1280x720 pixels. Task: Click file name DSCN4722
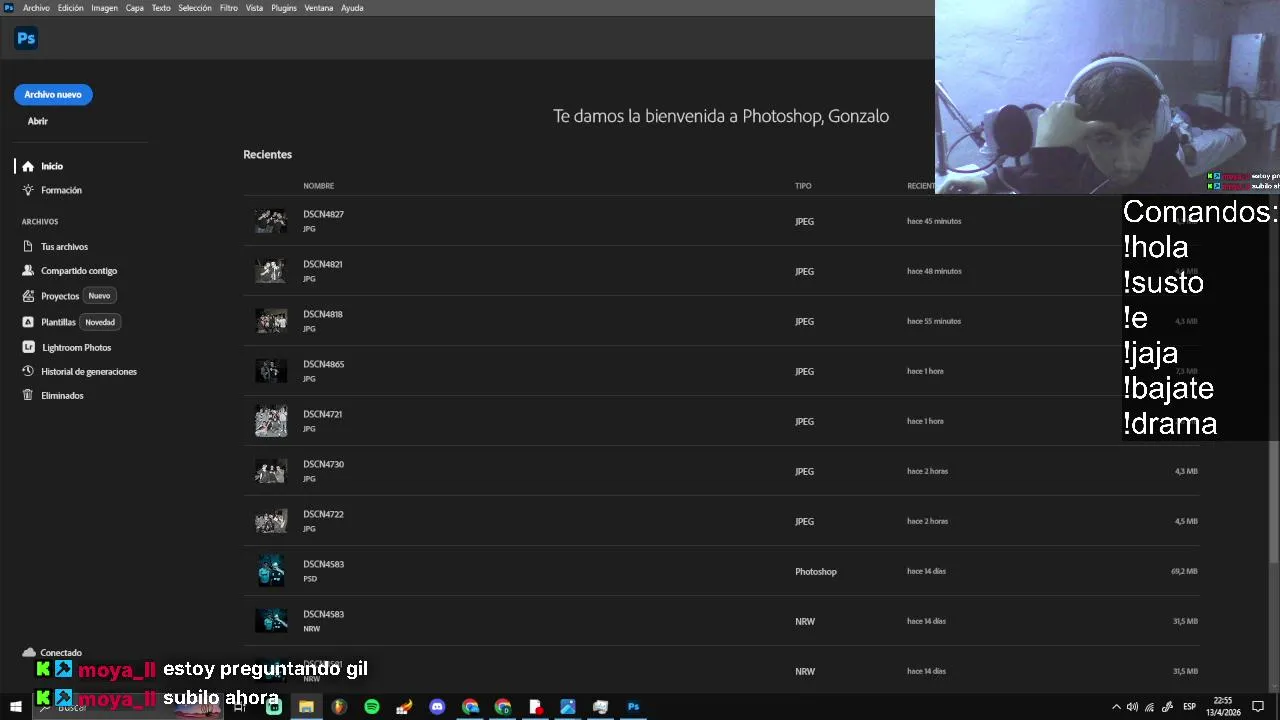pos(323,514)
